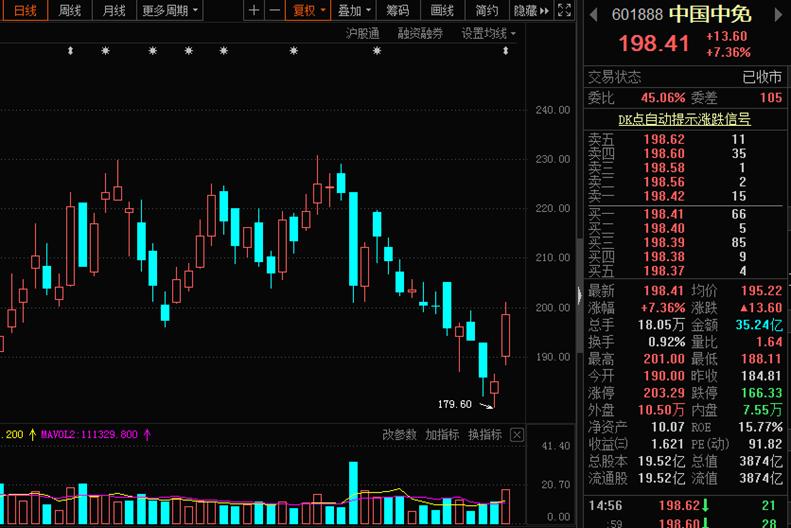Open the 更多周期 dropdown

click(x=169, y=10)
